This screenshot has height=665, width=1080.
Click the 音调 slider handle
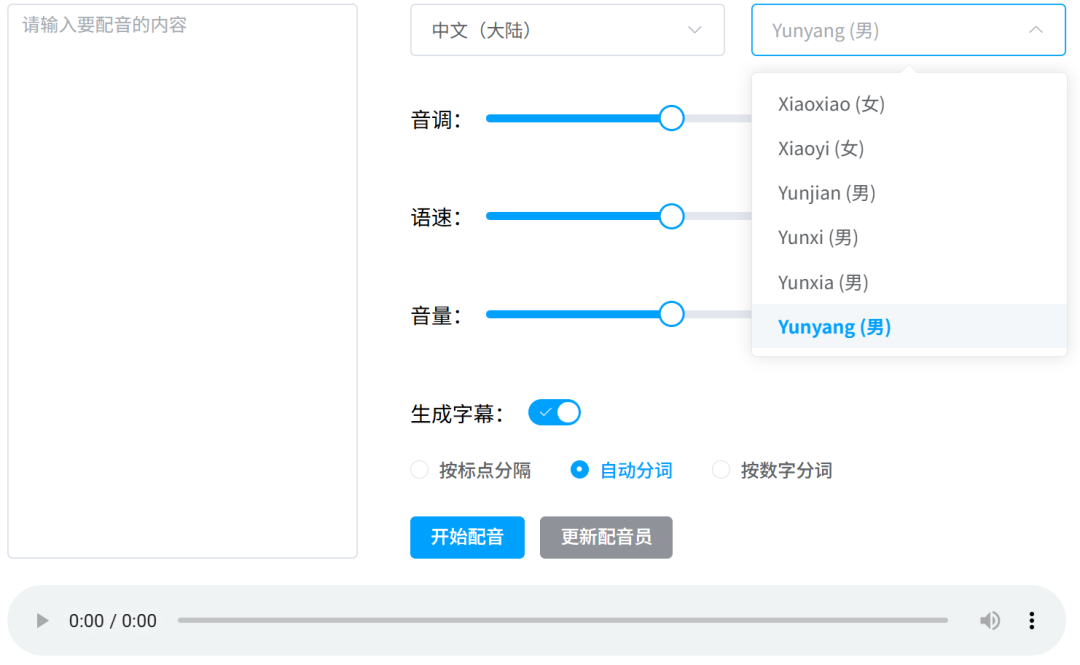point(671,118)
